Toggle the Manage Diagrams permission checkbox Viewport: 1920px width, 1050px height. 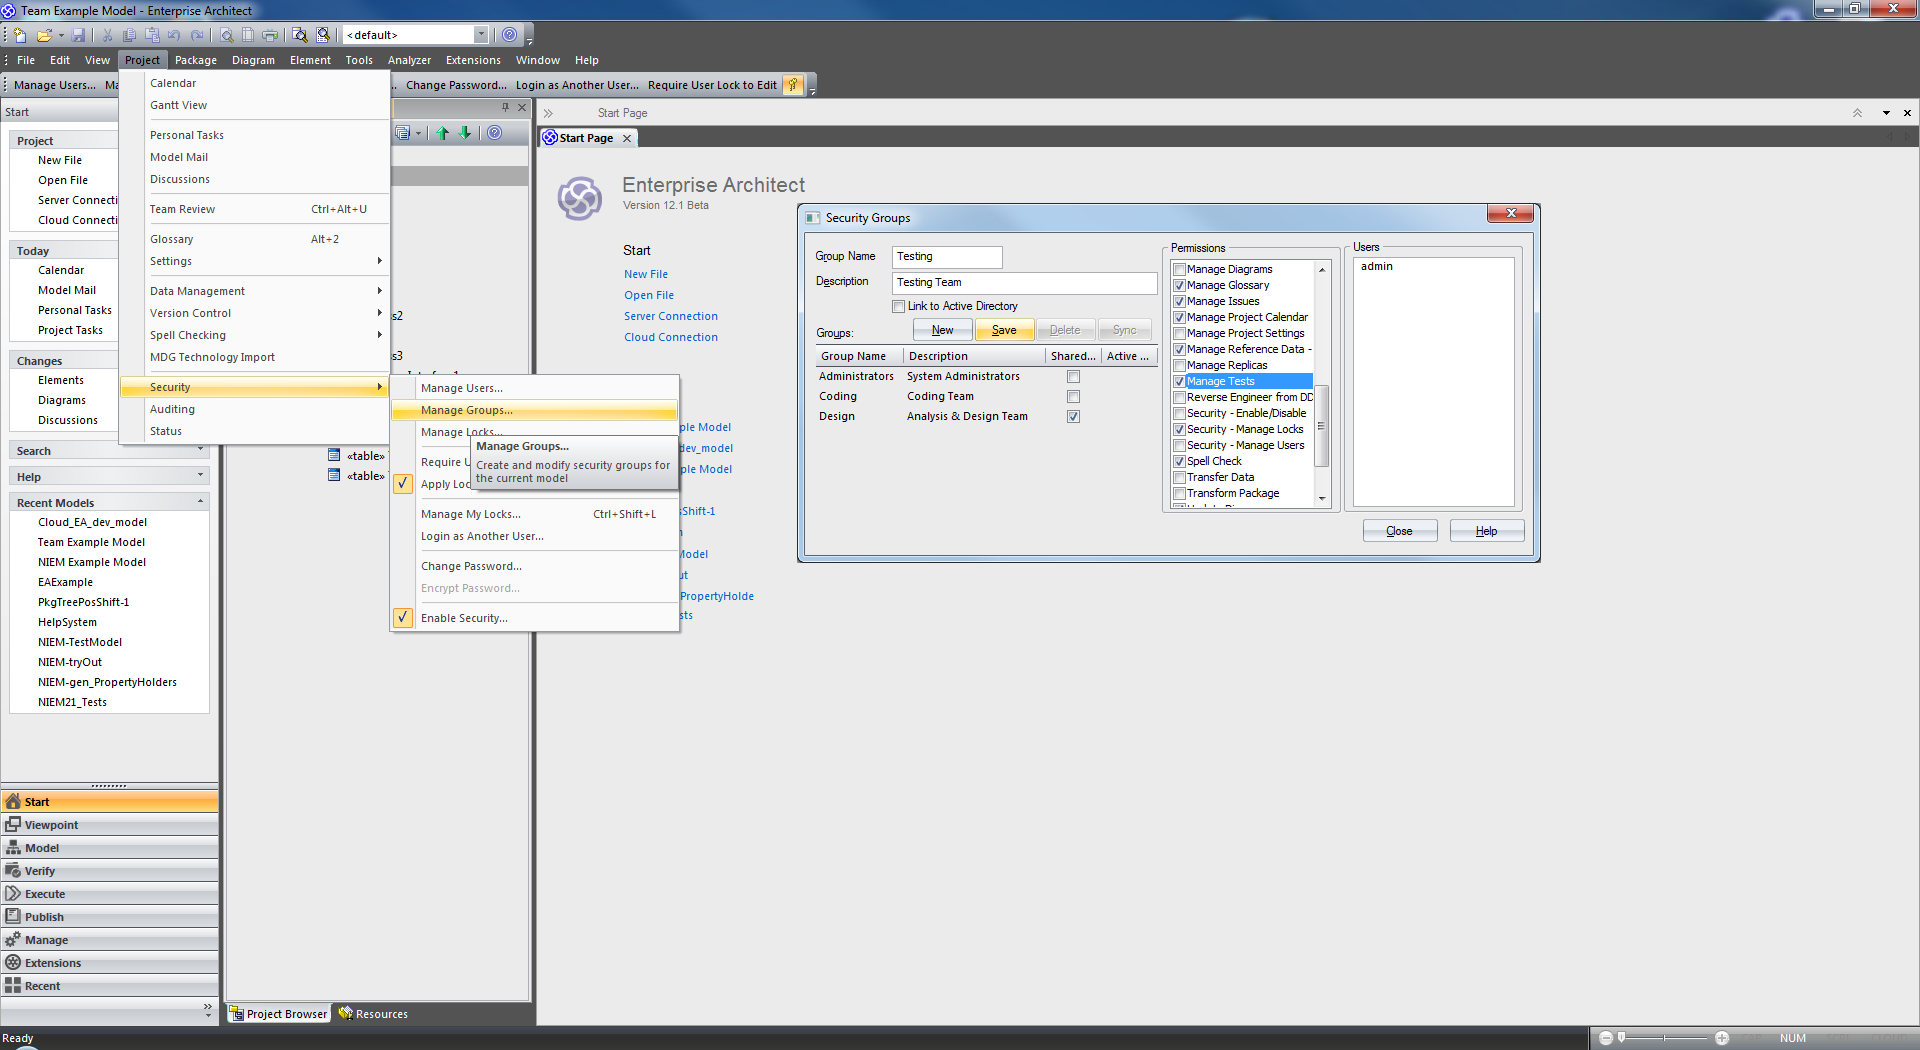[x=1180, y=270]
